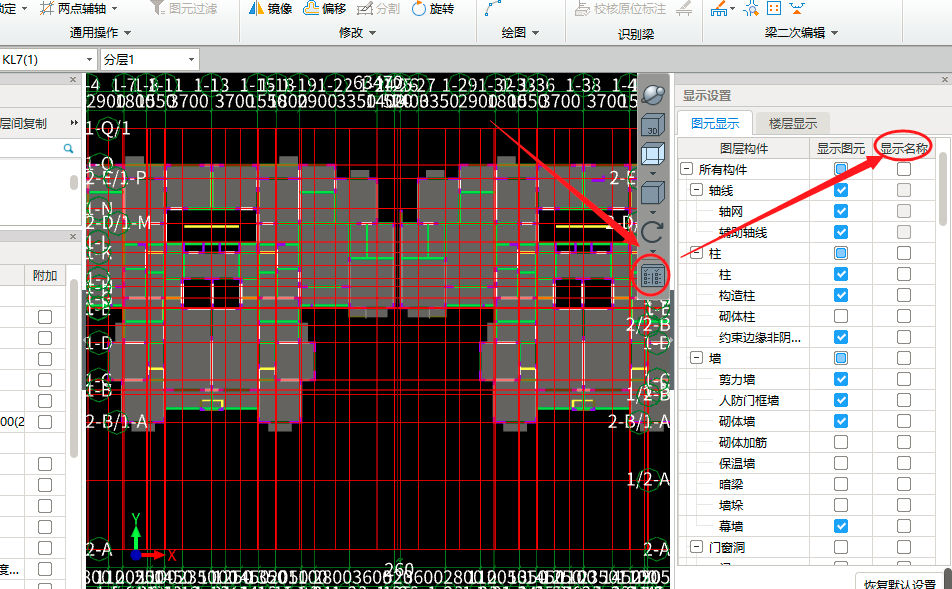The height and width of the screenshot is (589, 952).
Task: Click the 识别梁 group label
Action: point(636,35)
